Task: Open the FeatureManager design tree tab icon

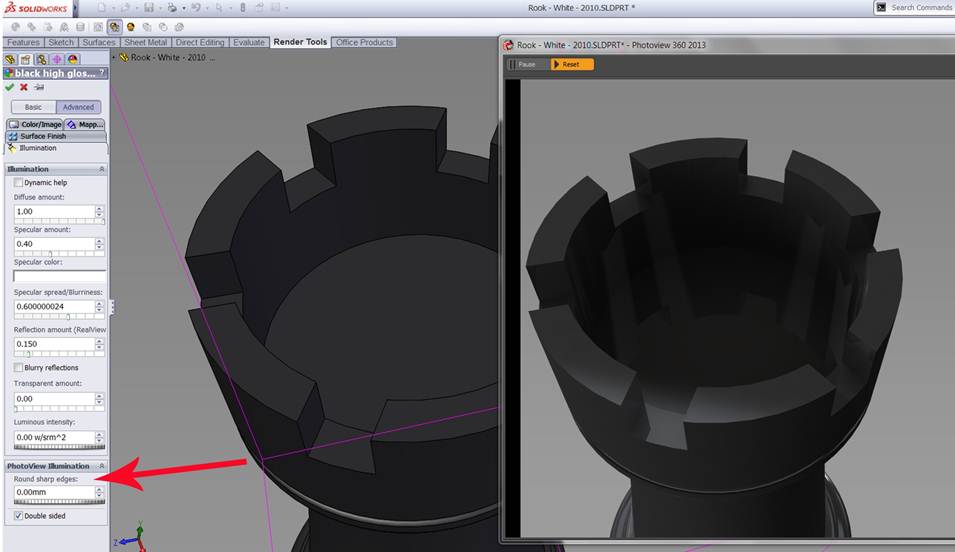Action: point(10,59)
